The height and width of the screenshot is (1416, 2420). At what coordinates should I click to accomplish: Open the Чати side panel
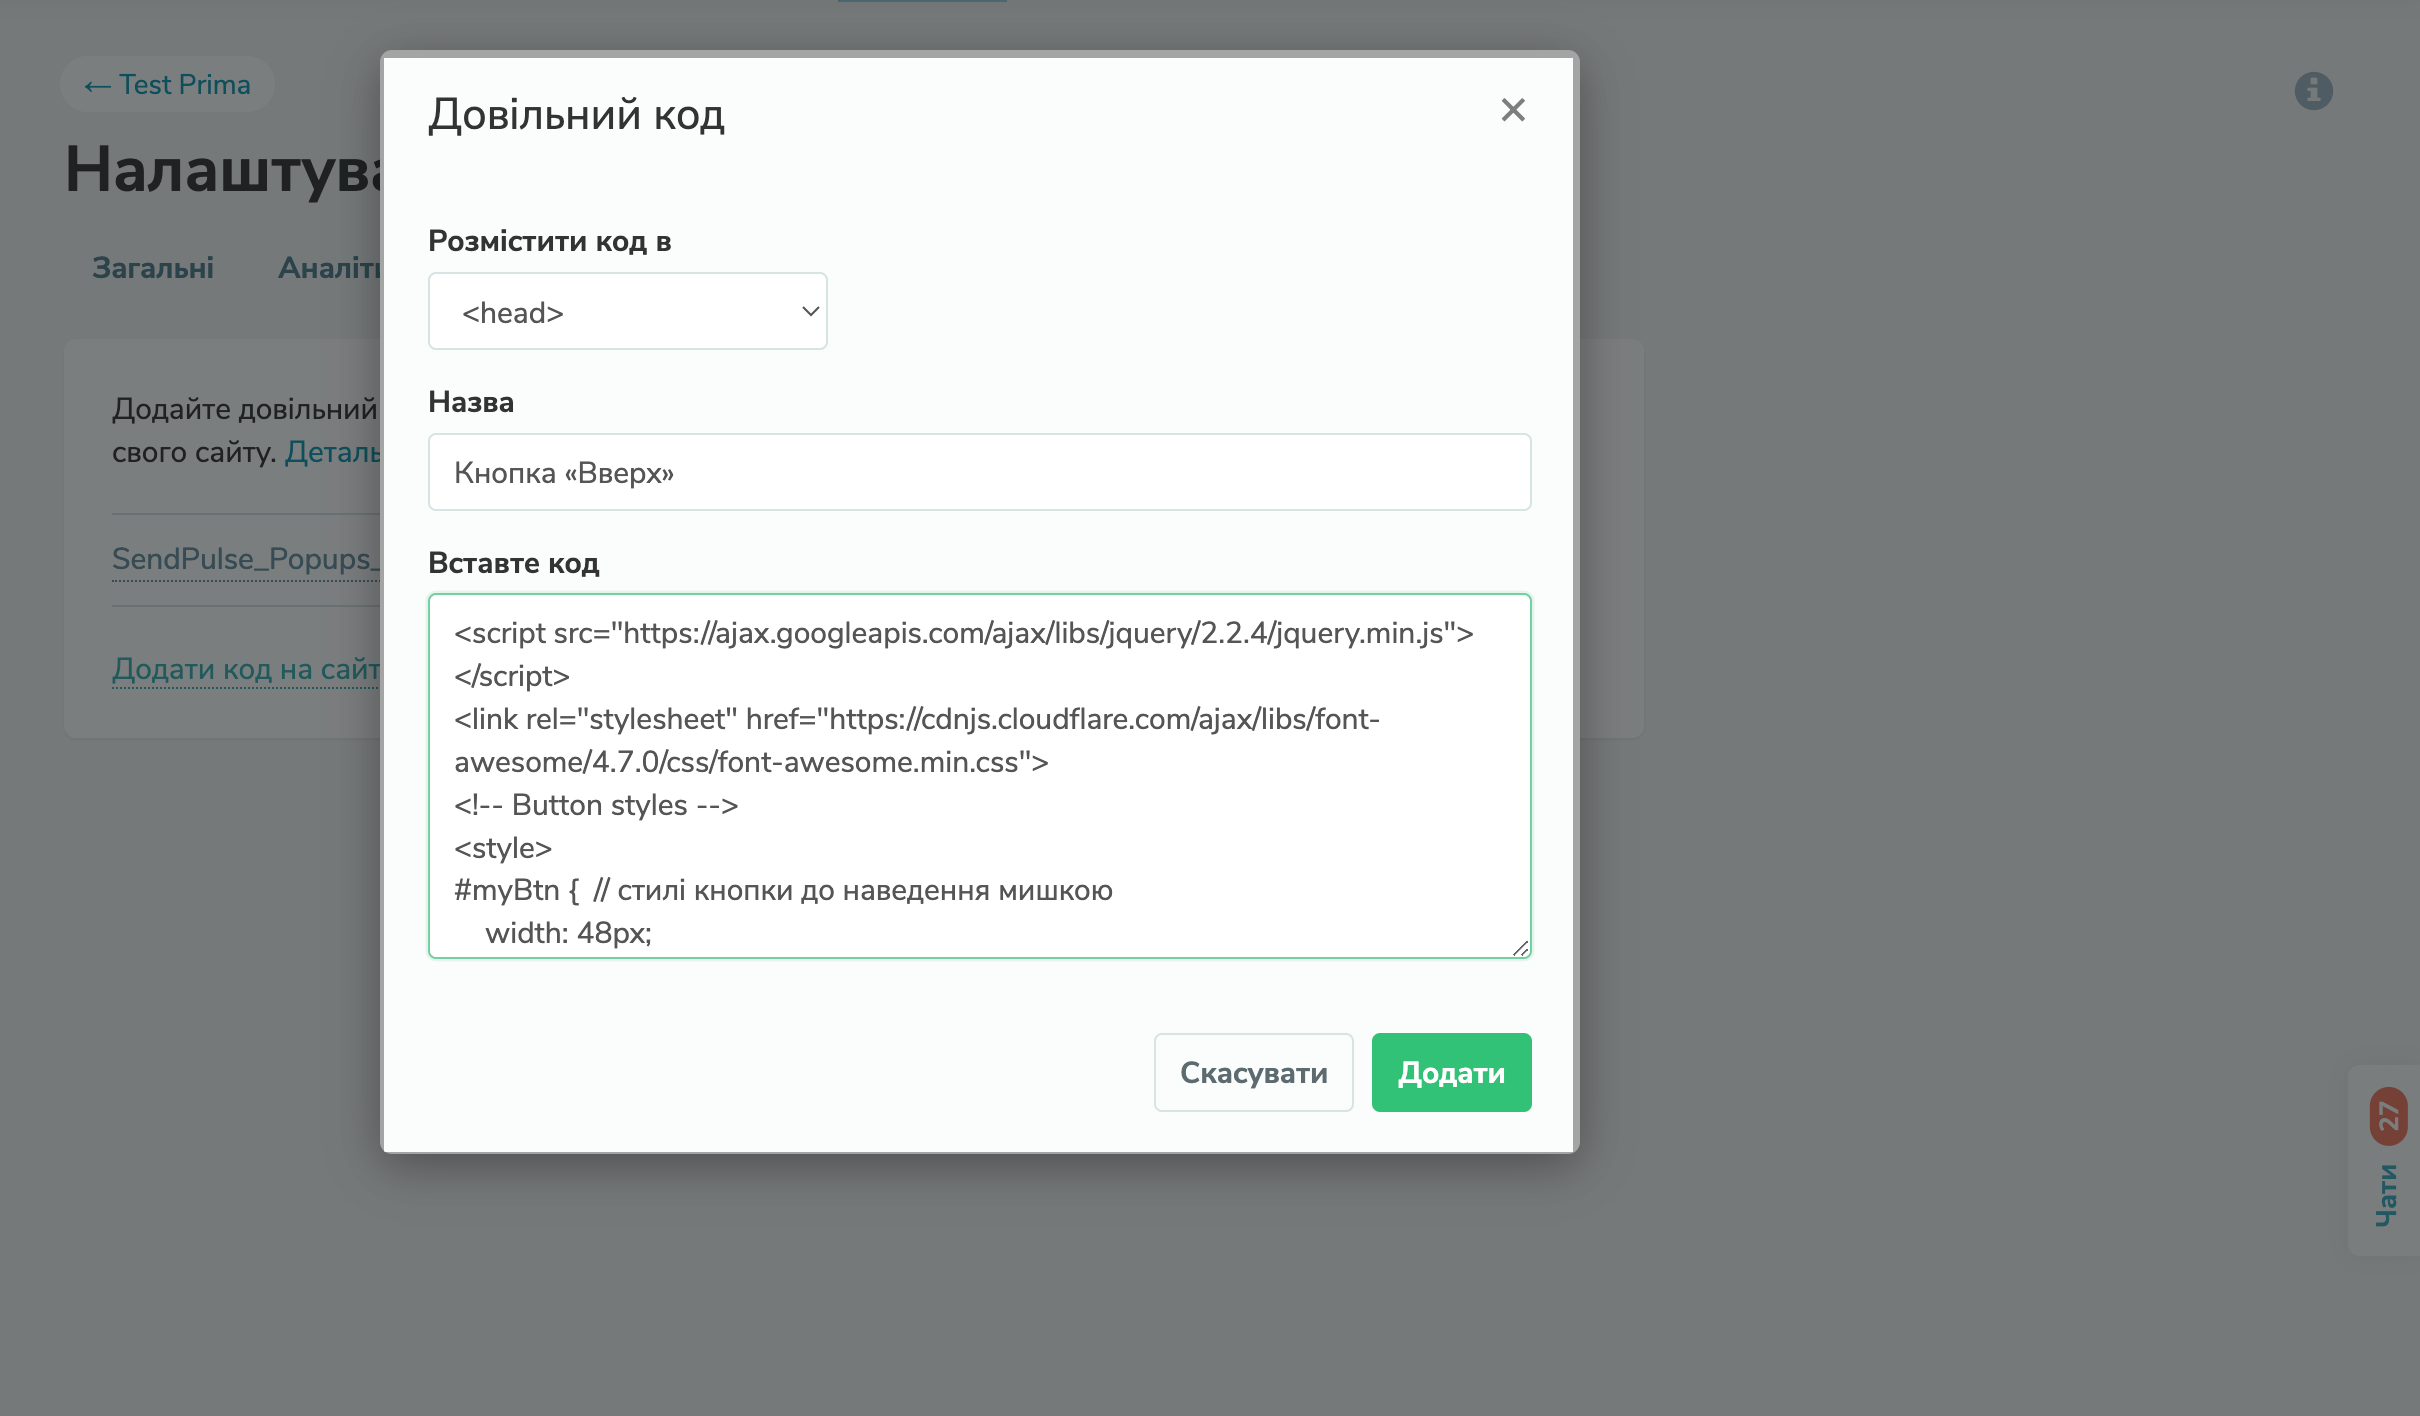click(x=2387, y=1195)
